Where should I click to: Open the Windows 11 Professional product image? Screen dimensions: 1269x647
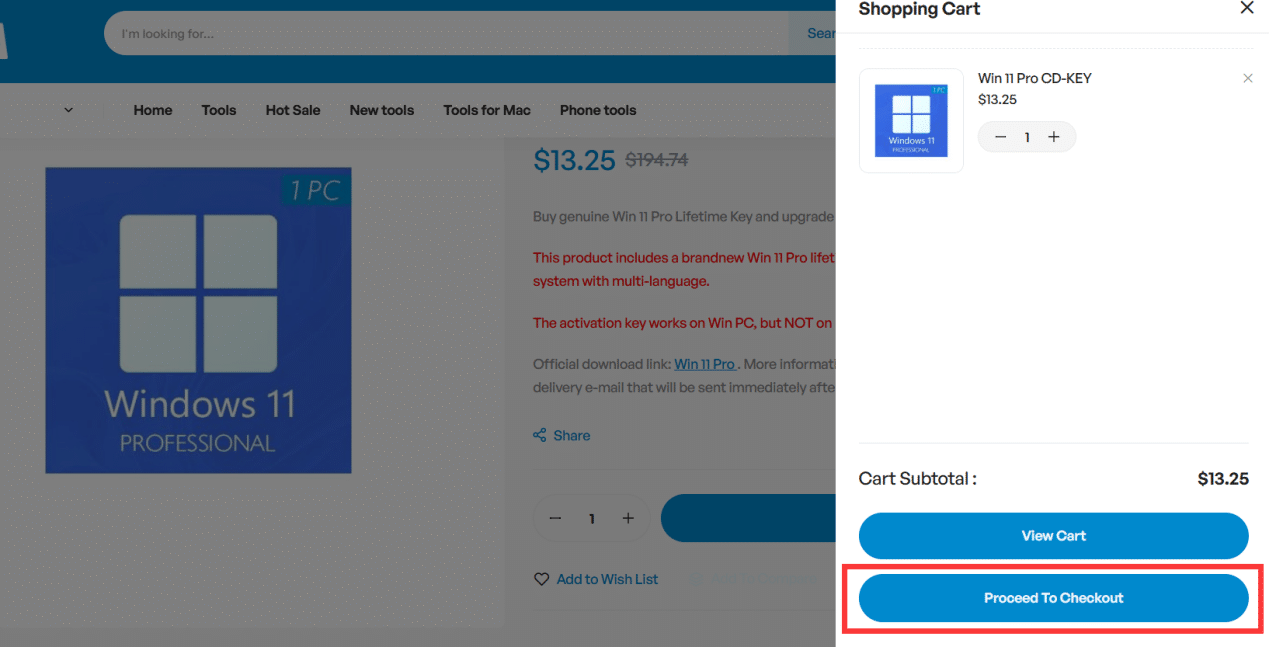pyautogui.click(x=198, y=320)
